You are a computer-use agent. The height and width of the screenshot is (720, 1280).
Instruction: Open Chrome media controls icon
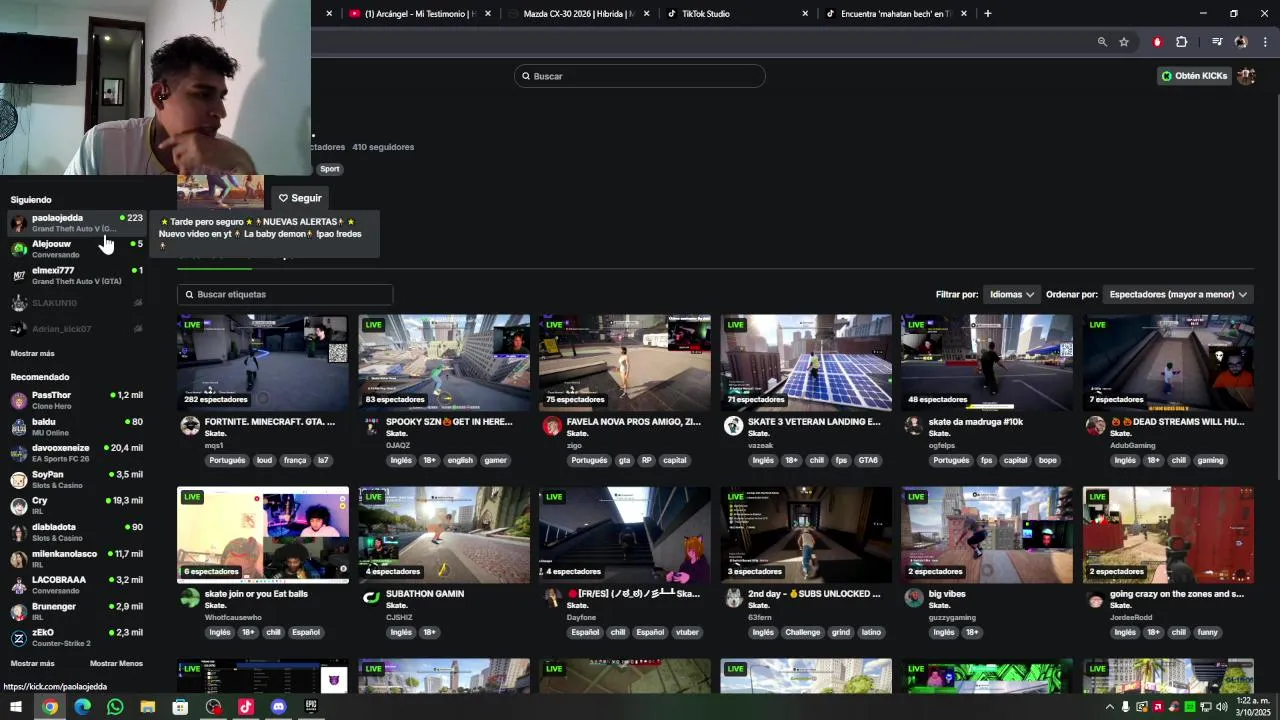coord(1217,42)
